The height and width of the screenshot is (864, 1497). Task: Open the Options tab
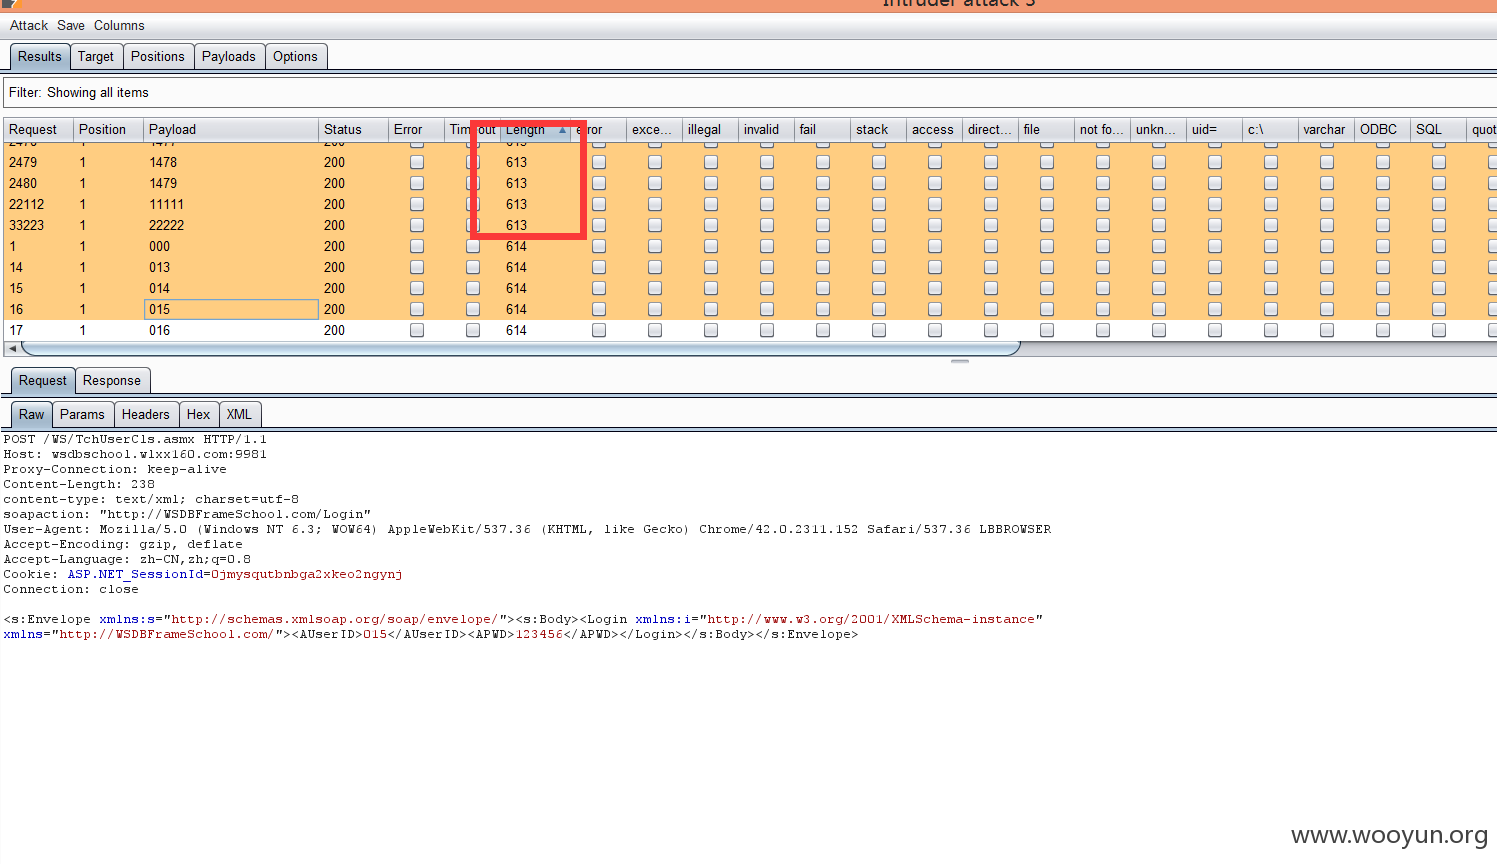(x=295, y=57)
